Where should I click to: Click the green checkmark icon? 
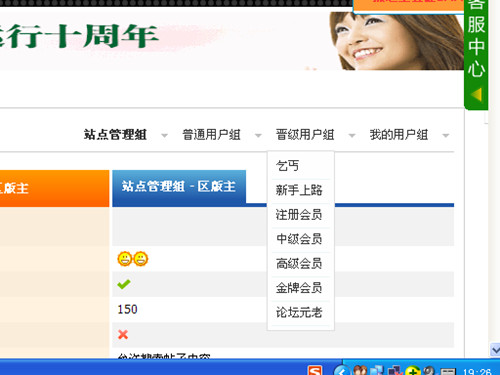pyautogui.click(x=124, y=284)
